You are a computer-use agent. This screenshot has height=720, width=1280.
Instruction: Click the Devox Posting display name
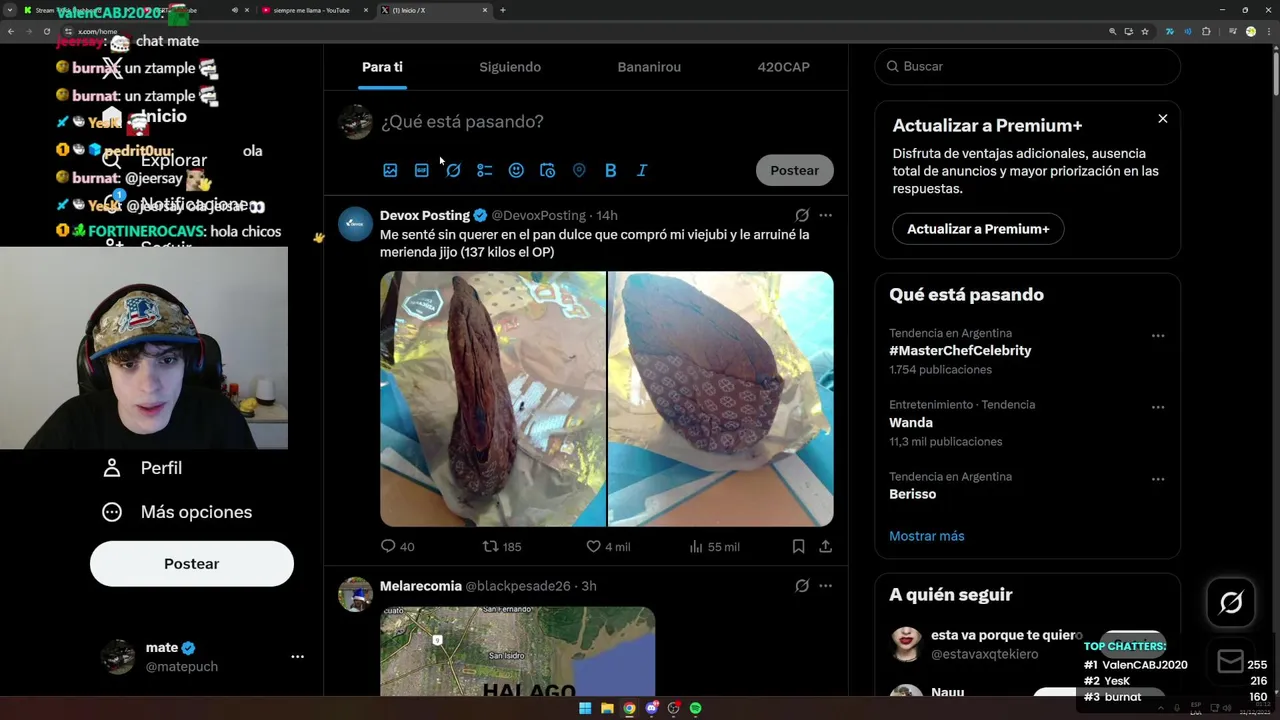click(425, 215)
